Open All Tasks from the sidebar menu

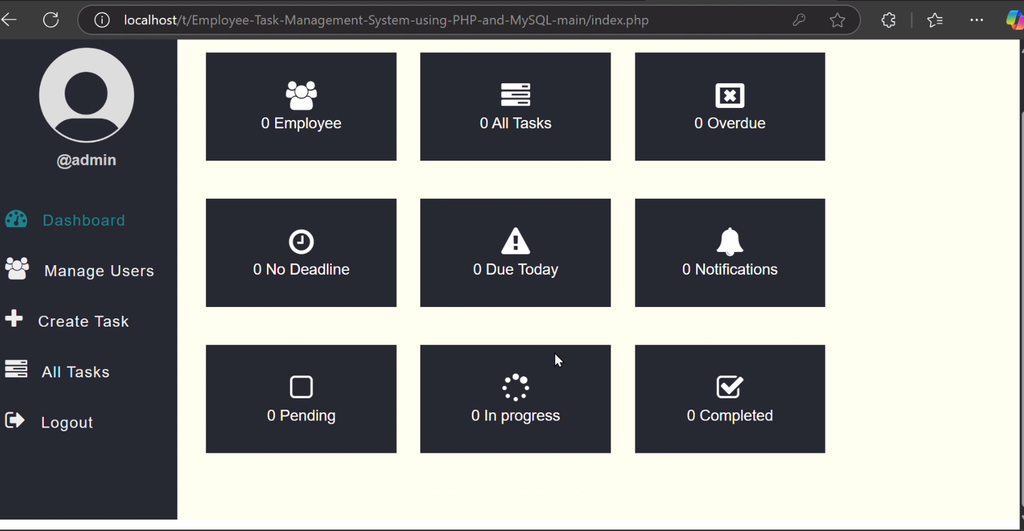[76, 372]
